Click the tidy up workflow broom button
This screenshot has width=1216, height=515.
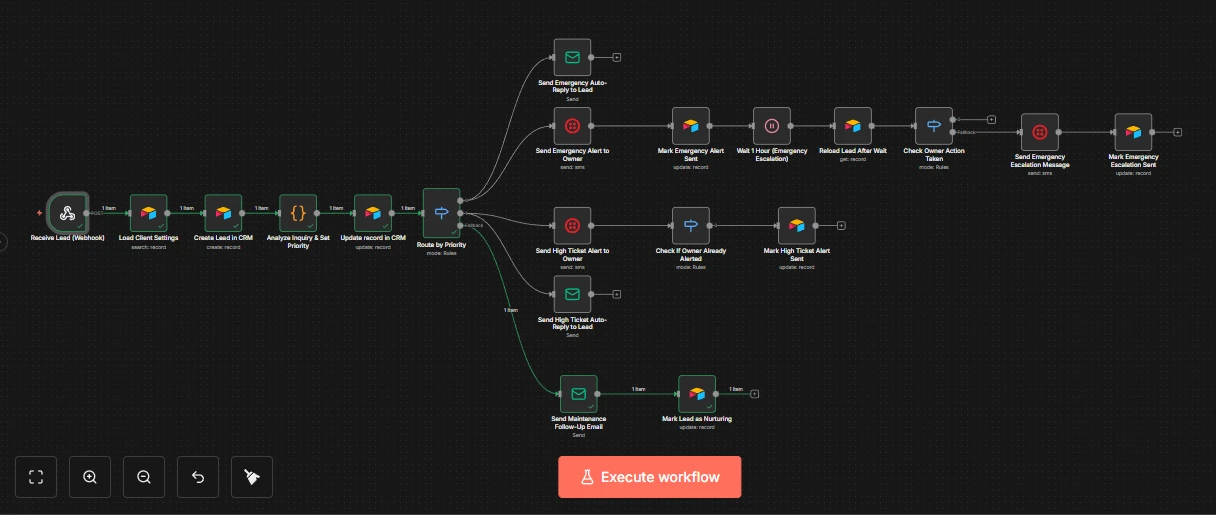click(x=252, y=477)
